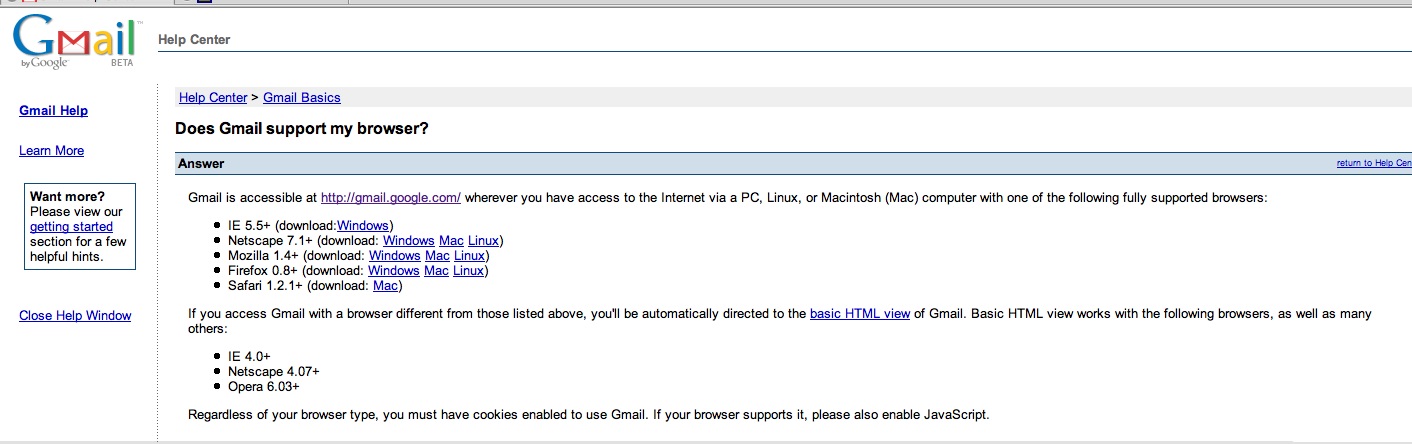Download Firefox 0.8+ for Linux
The height and width of the screenshot is (444, 1412).
468,271
